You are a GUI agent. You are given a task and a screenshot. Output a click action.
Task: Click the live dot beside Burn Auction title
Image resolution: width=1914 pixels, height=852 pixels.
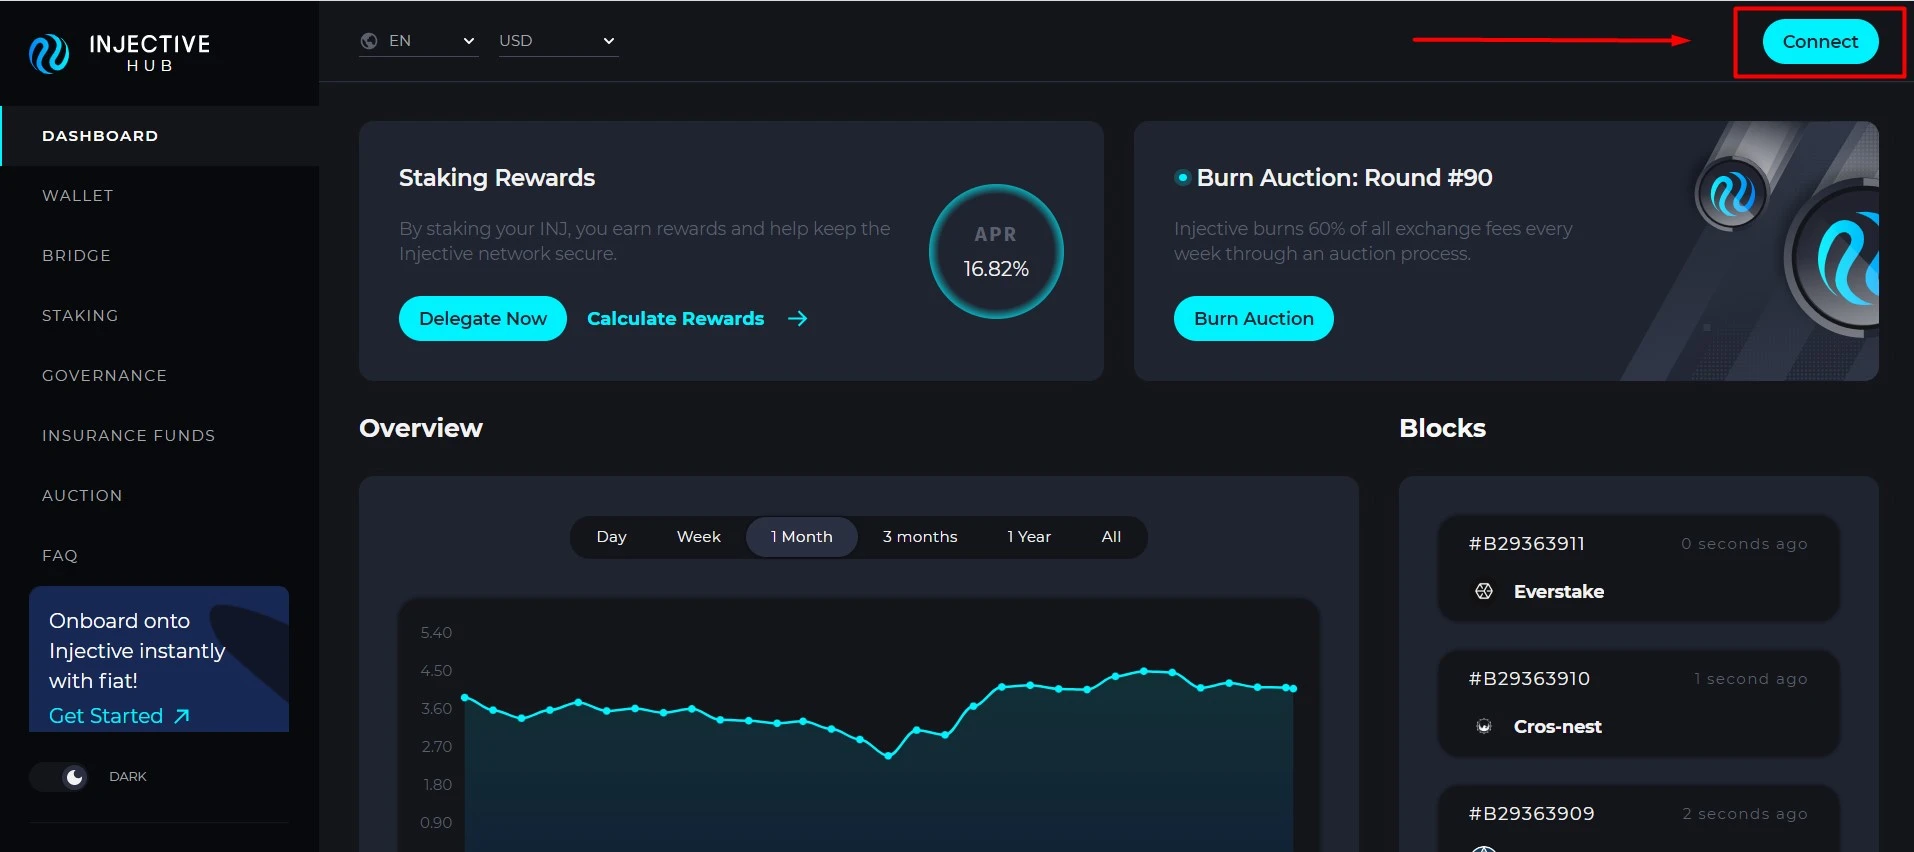click(1183, 178)
